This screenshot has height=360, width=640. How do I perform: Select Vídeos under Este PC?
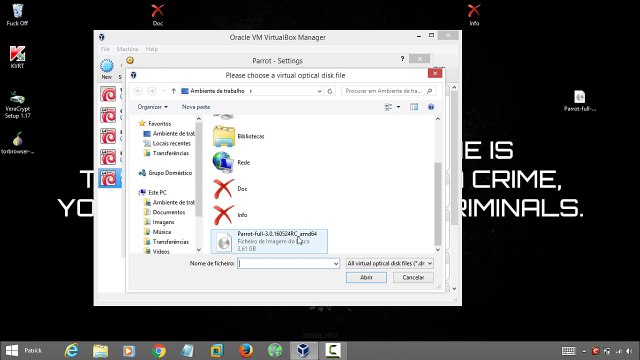point(157,251)
